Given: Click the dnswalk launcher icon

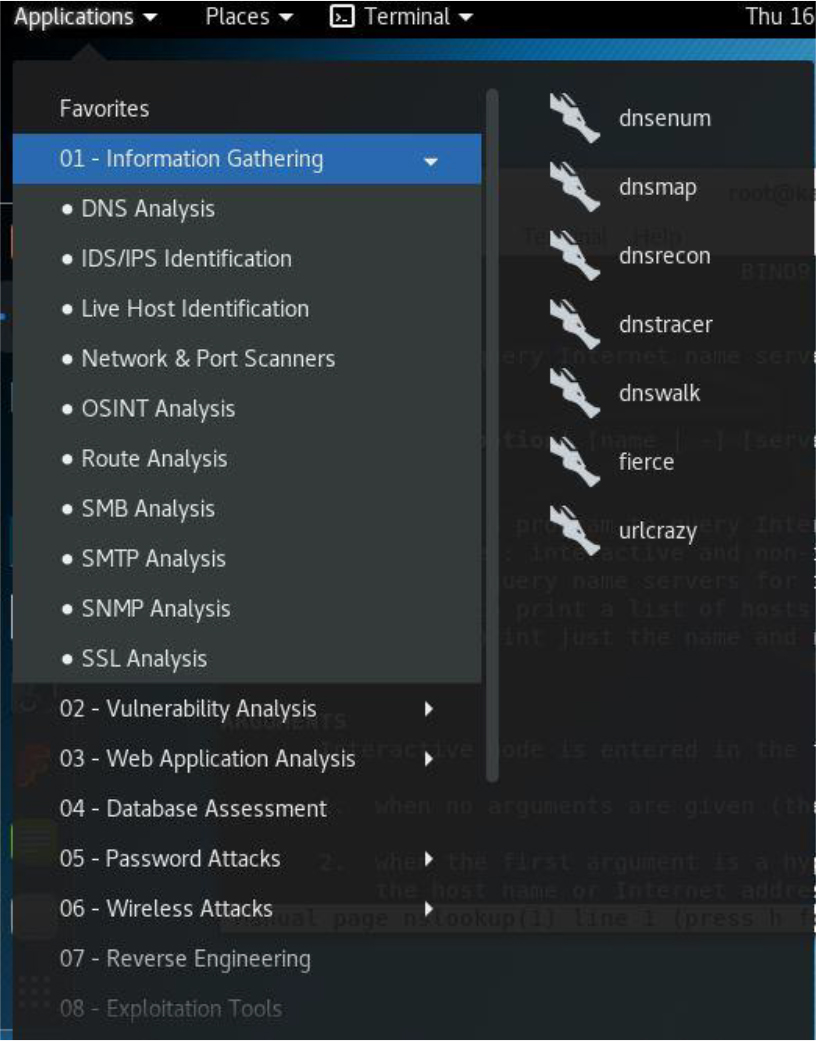Looking at the screenshot, I should point(574,393).
